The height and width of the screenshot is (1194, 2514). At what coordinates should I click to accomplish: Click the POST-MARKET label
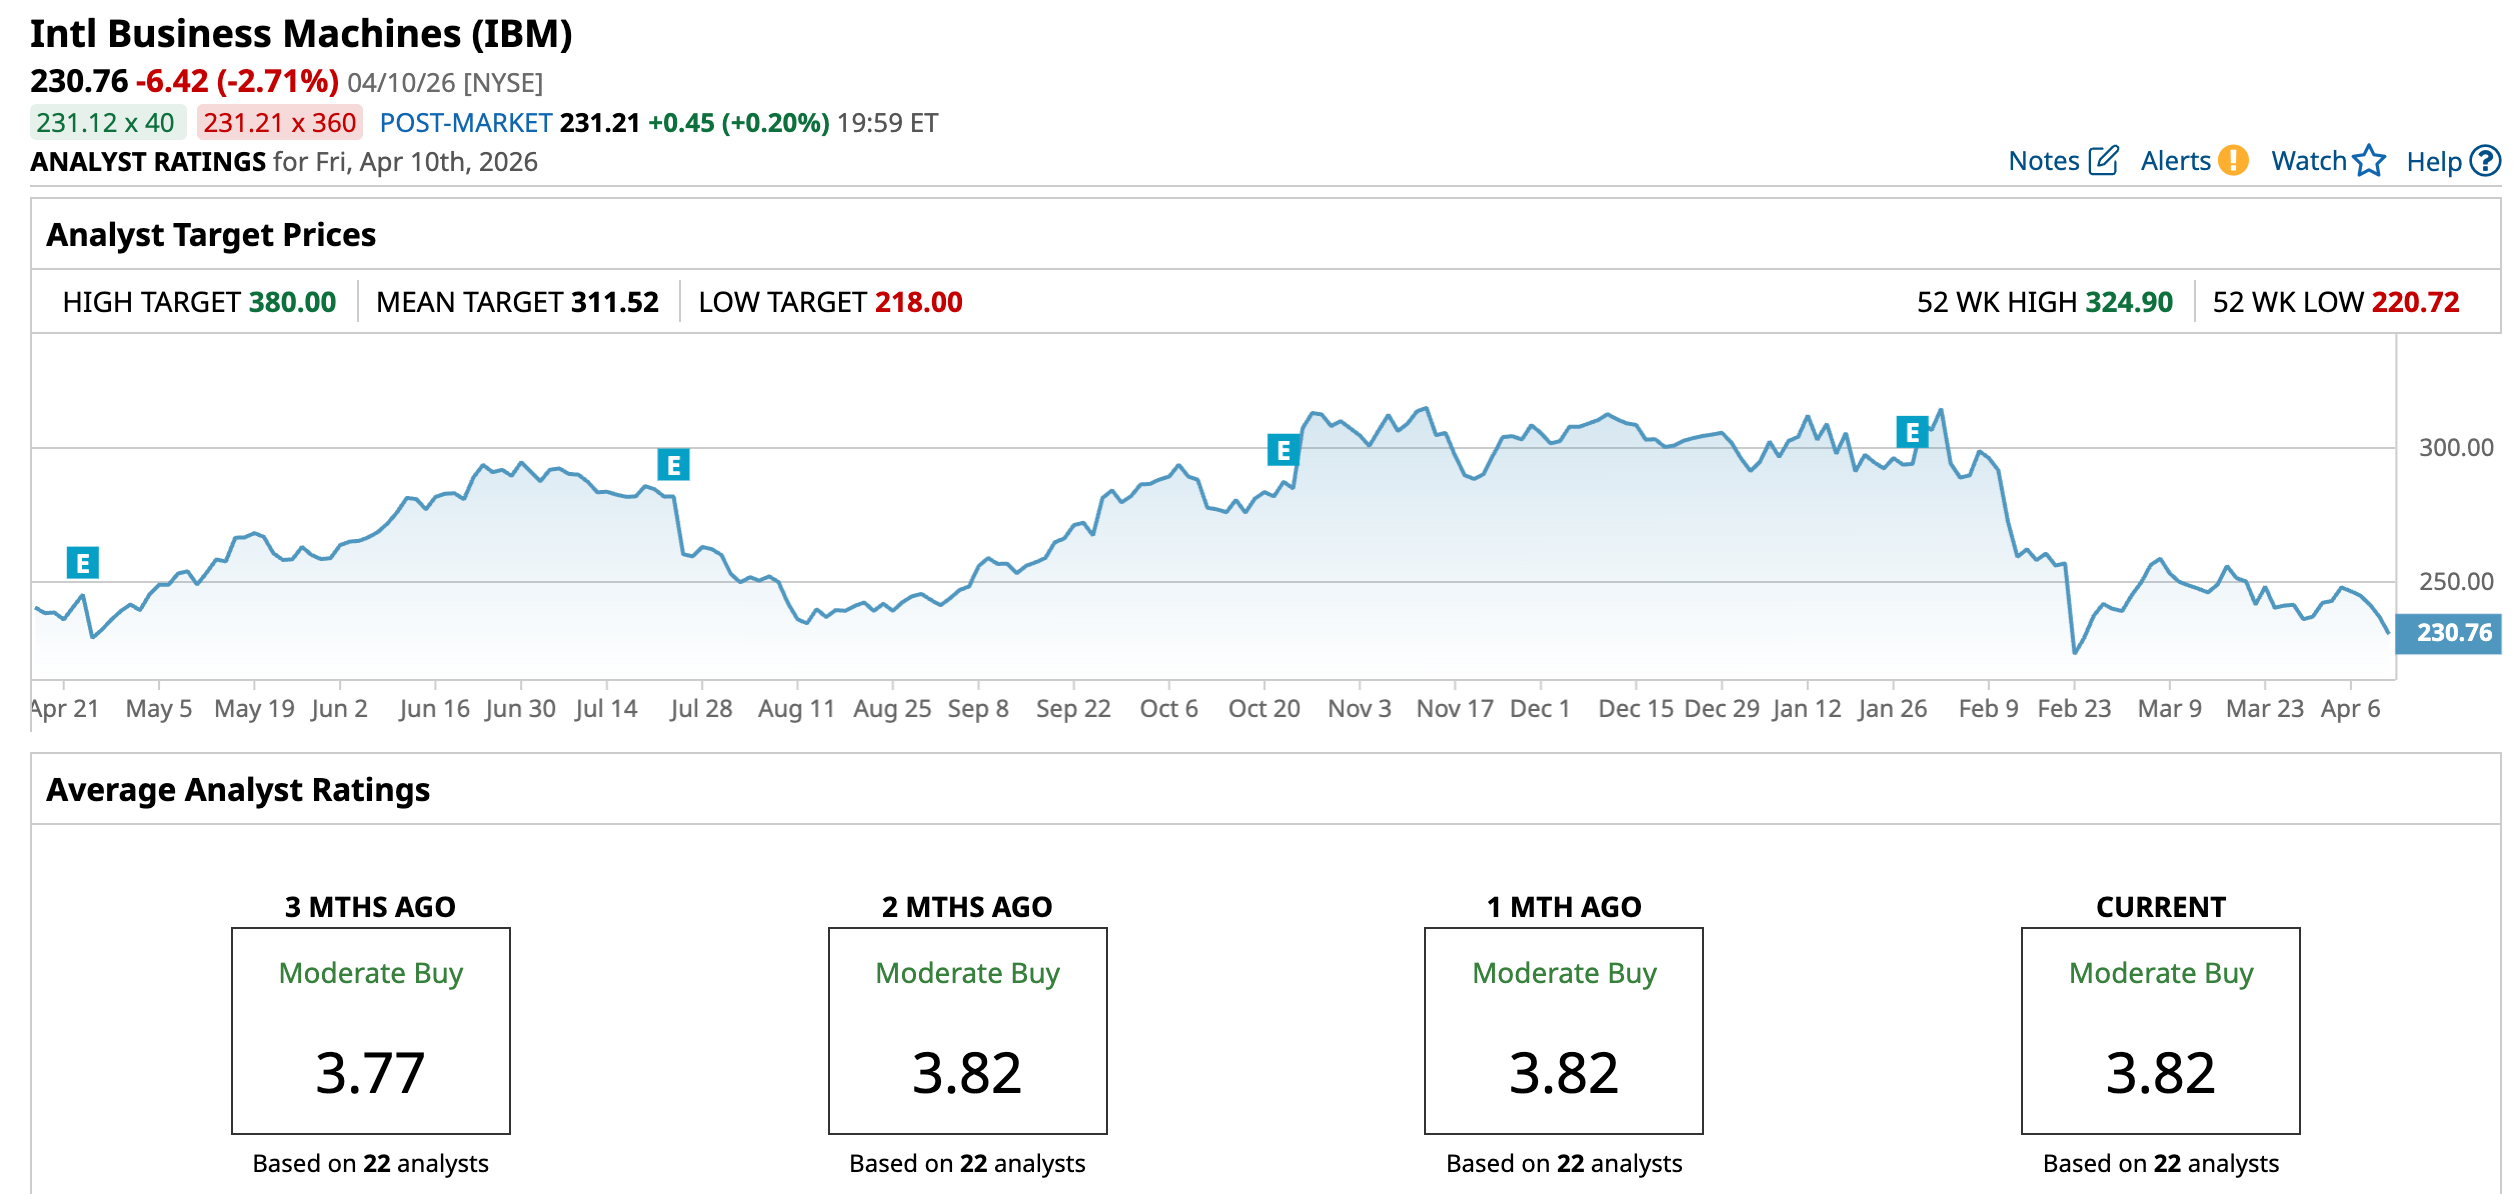pyautogui.click(x=466, y=123)
